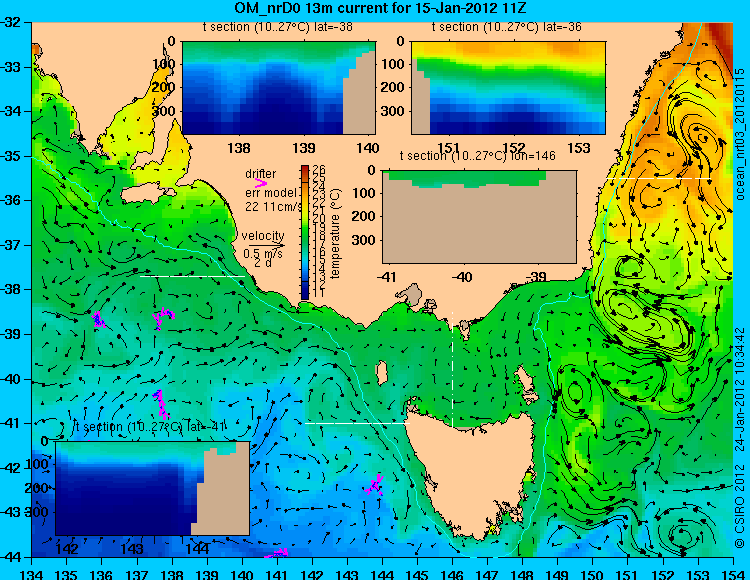Open the lat=-38 temperature section inset plot
750x580 pixels.
click(278, 88)
